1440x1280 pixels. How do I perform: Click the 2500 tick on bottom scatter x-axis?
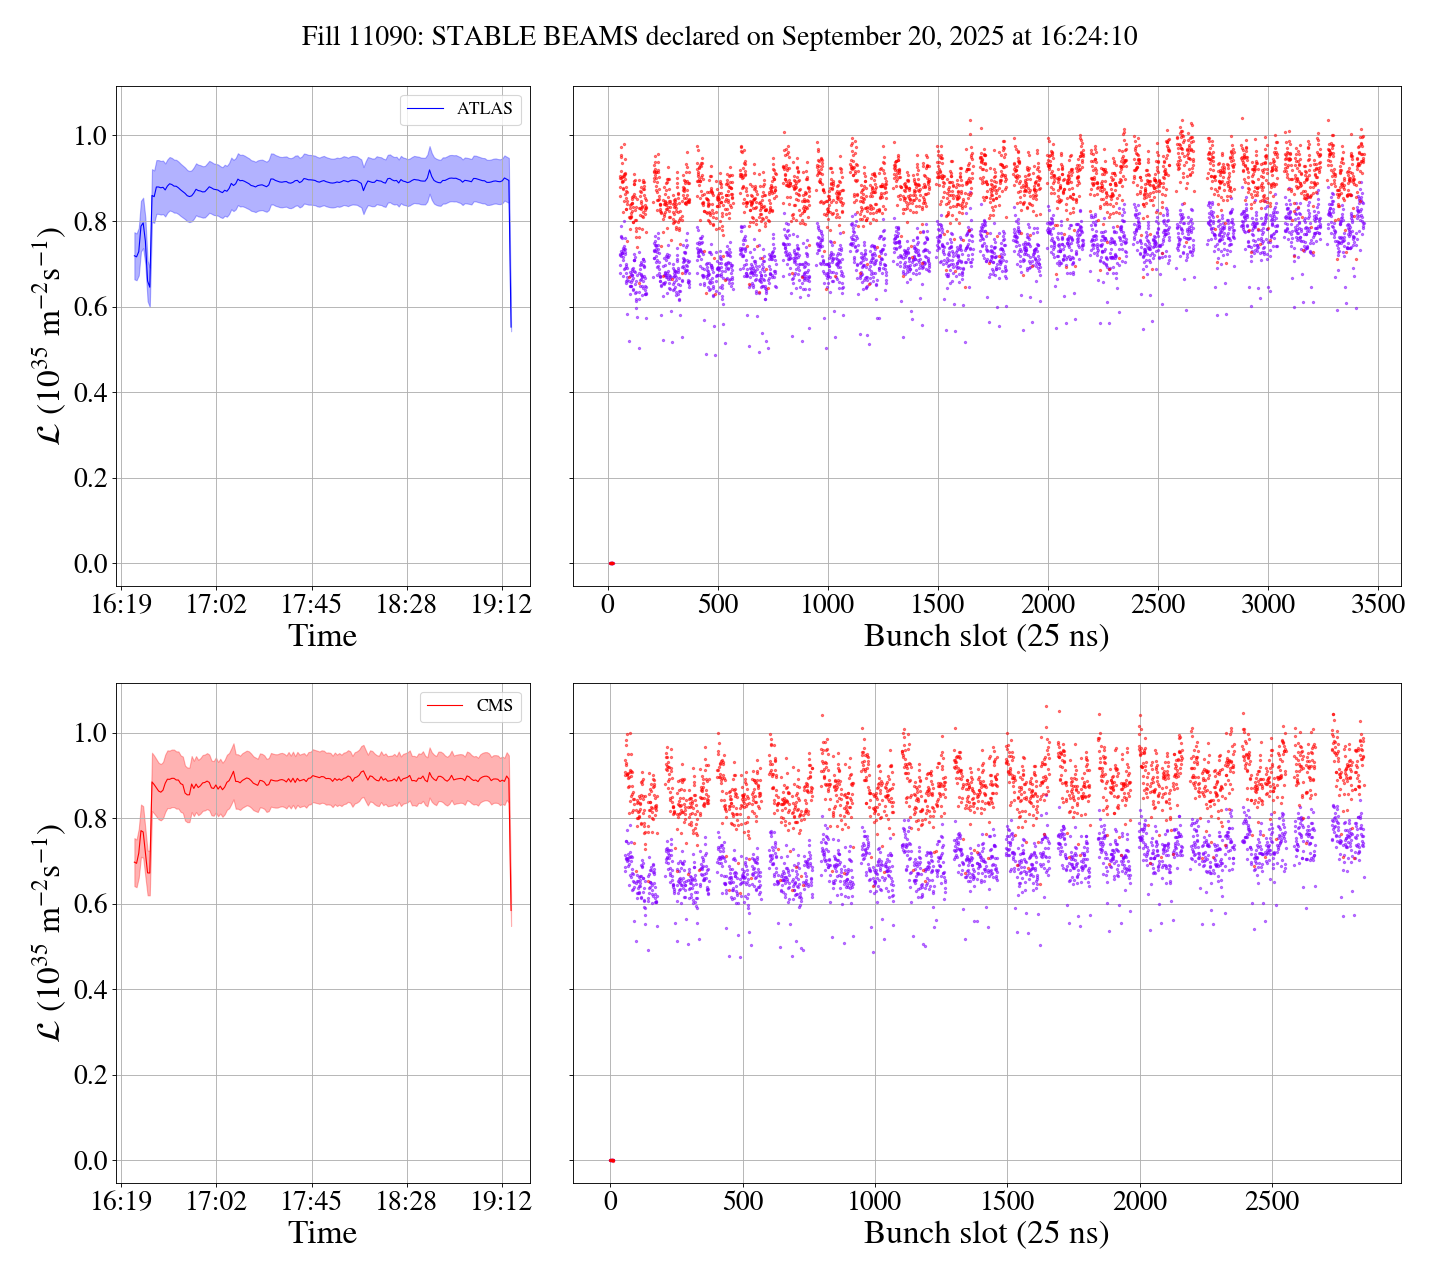pyautogui.click(x=1271, y=1202)
